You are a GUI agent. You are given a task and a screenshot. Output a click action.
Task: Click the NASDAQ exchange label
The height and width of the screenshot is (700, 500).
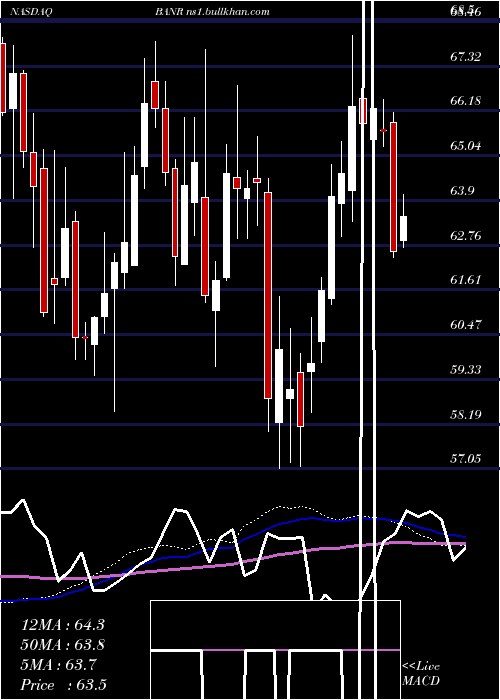[x=32, y=12]
